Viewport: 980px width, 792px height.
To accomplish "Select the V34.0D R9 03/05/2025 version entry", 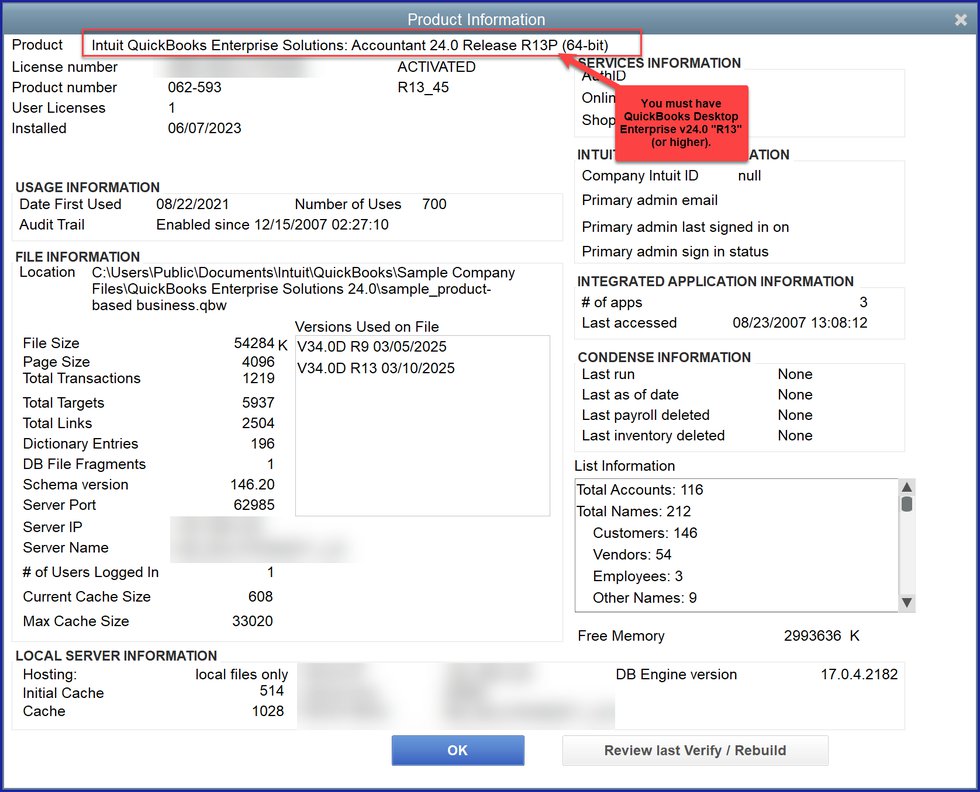I will pos(372,347).
